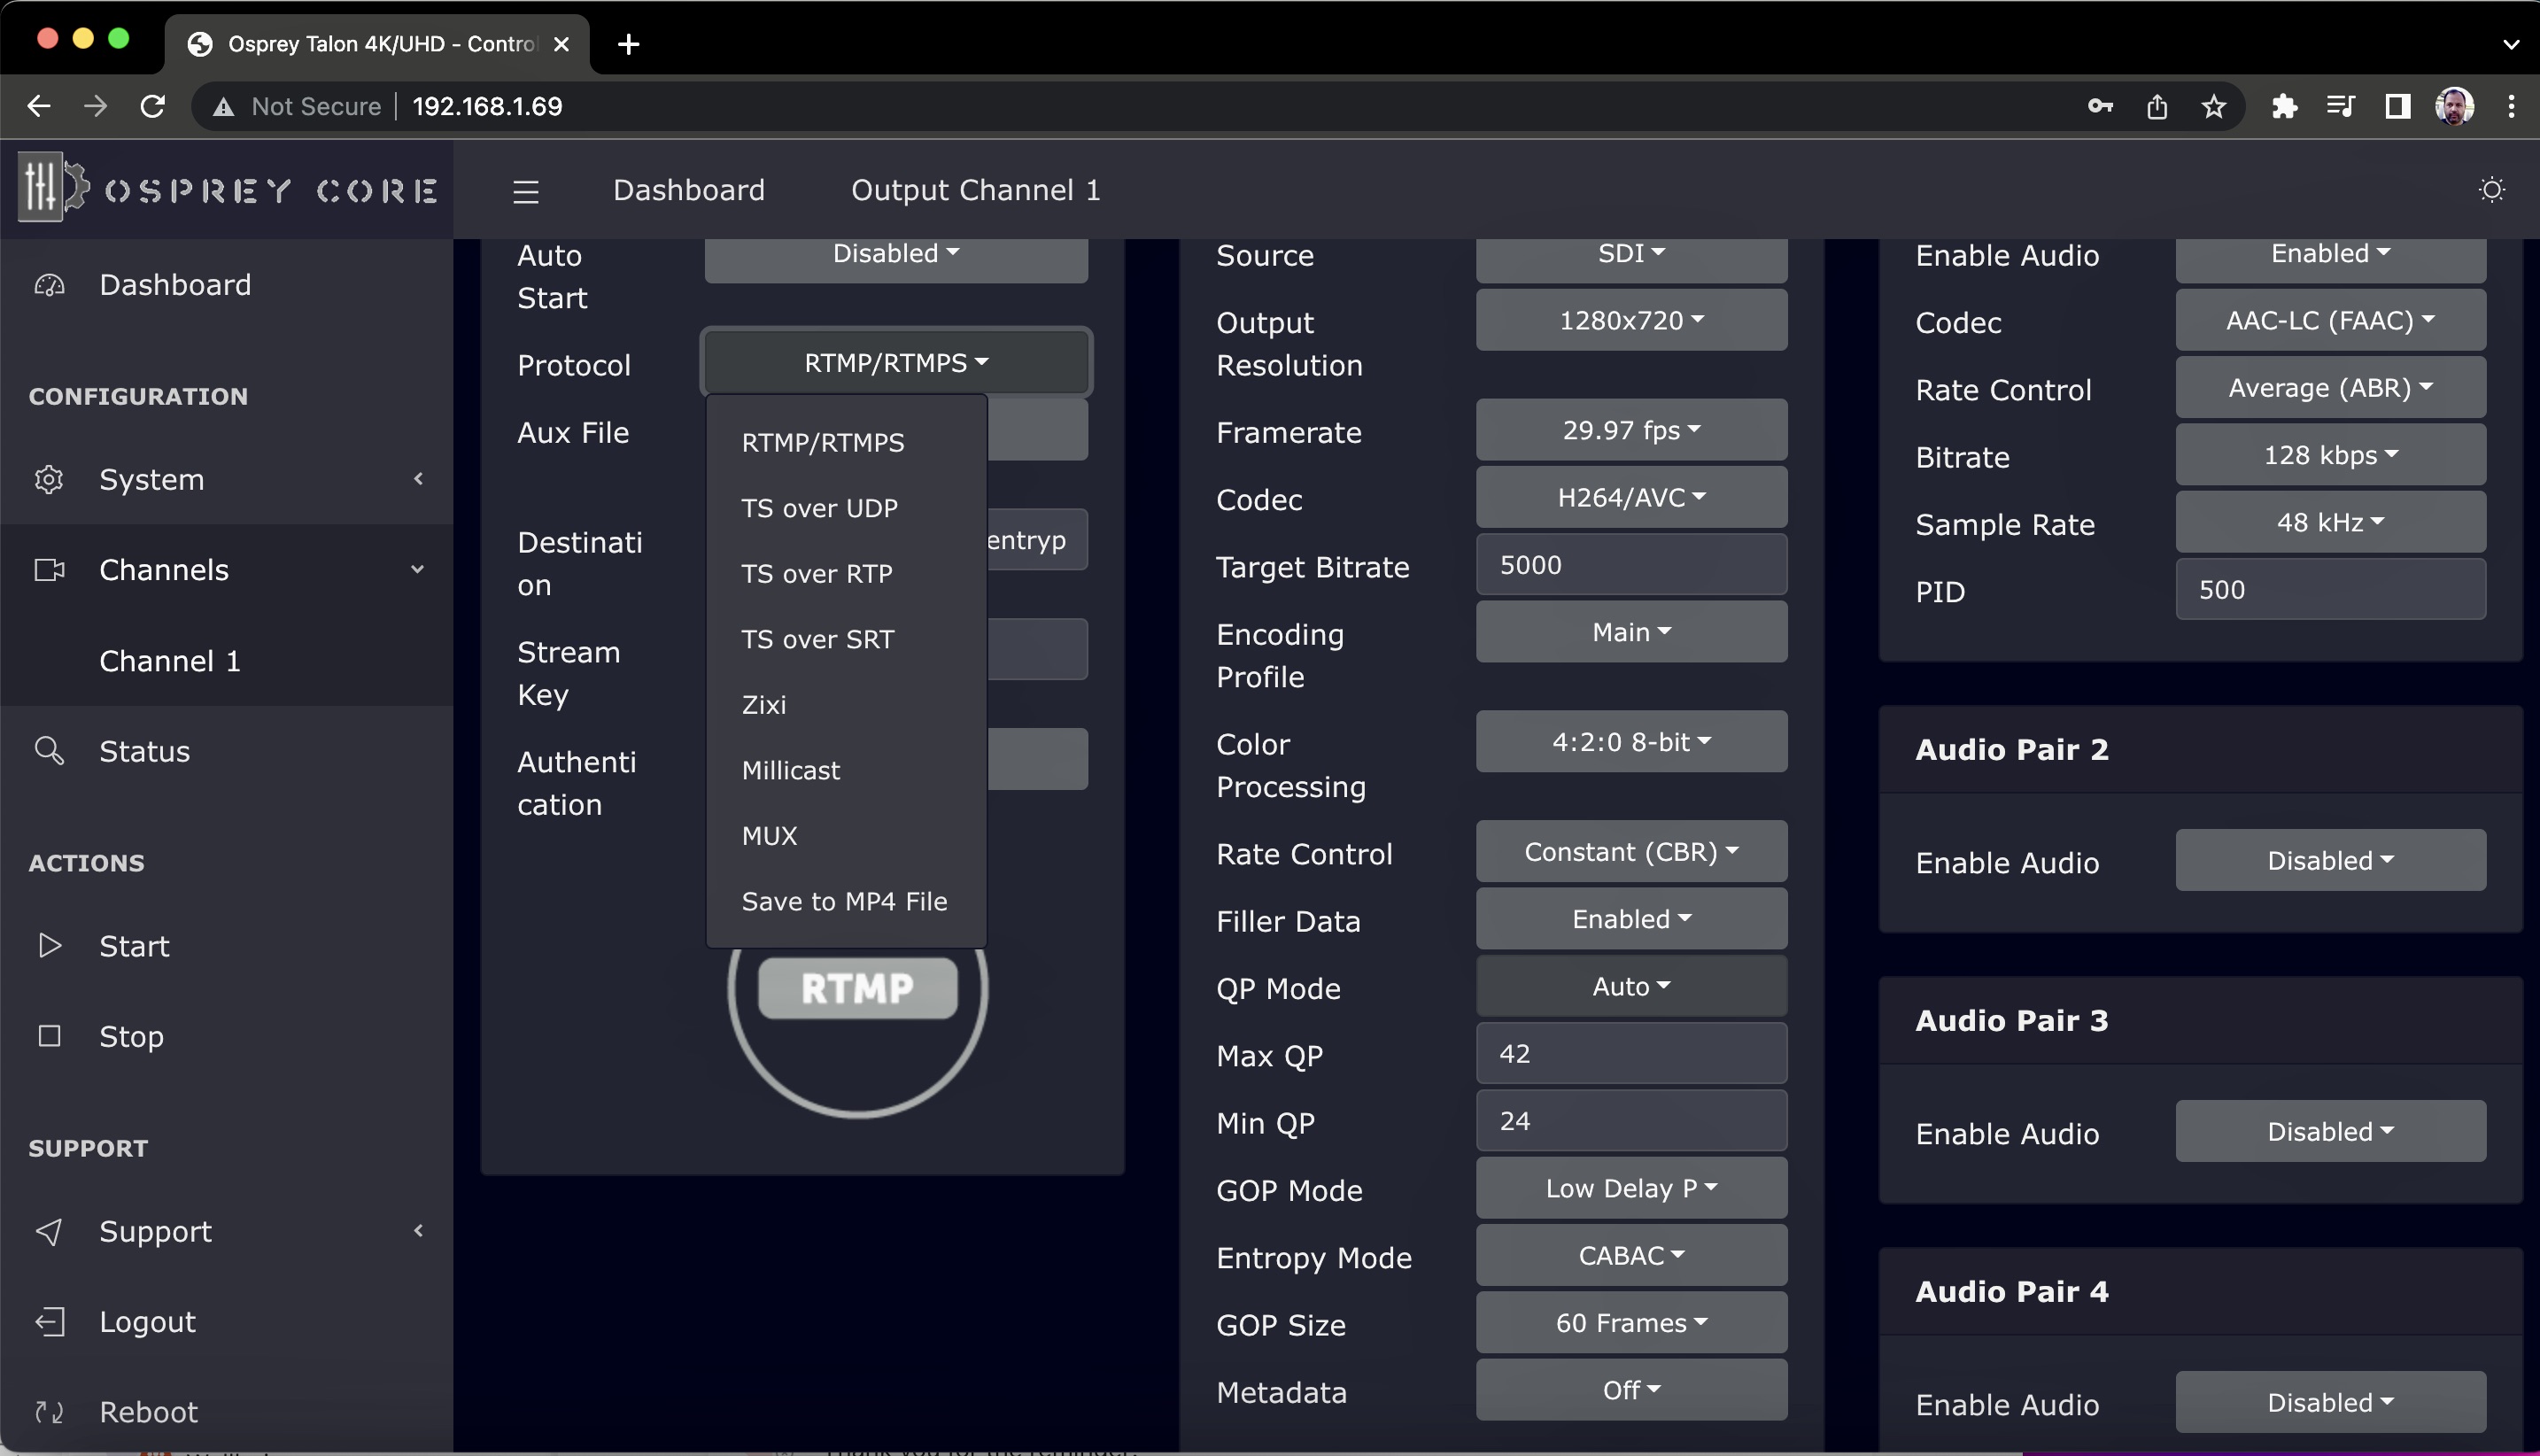The image size is (2540, 1456).
Task: Click the Reboot icon in sidebar
Action: tap(49, 1411)
